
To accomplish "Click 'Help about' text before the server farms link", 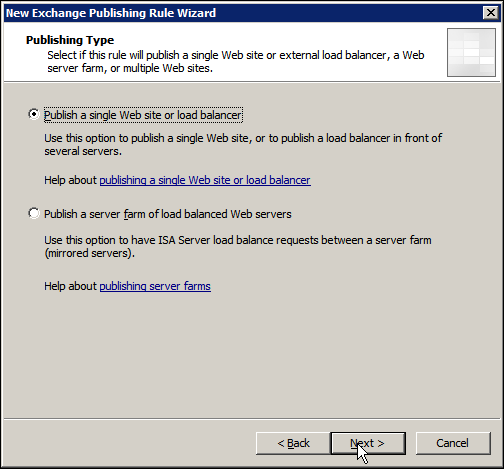I will 70,286.
